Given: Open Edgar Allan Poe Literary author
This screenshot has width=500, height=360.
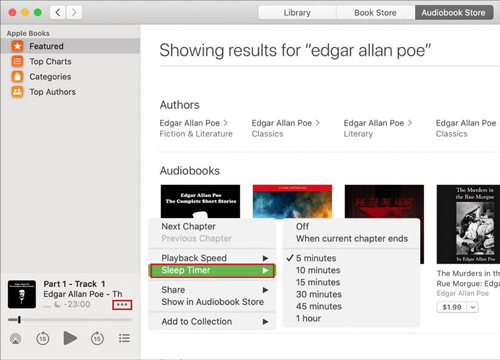Looking at the screenshot, I should [x=378, y=128].
